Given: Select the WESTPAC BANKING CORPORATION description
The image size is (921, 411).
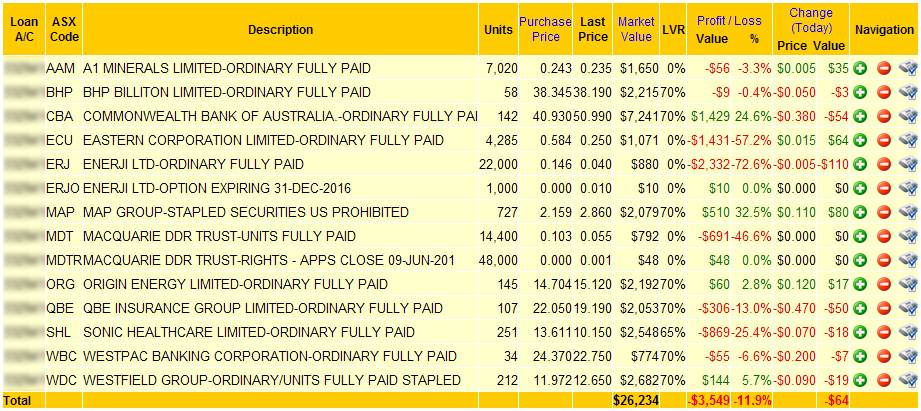Looking at the screenshot, I should 270,356.
